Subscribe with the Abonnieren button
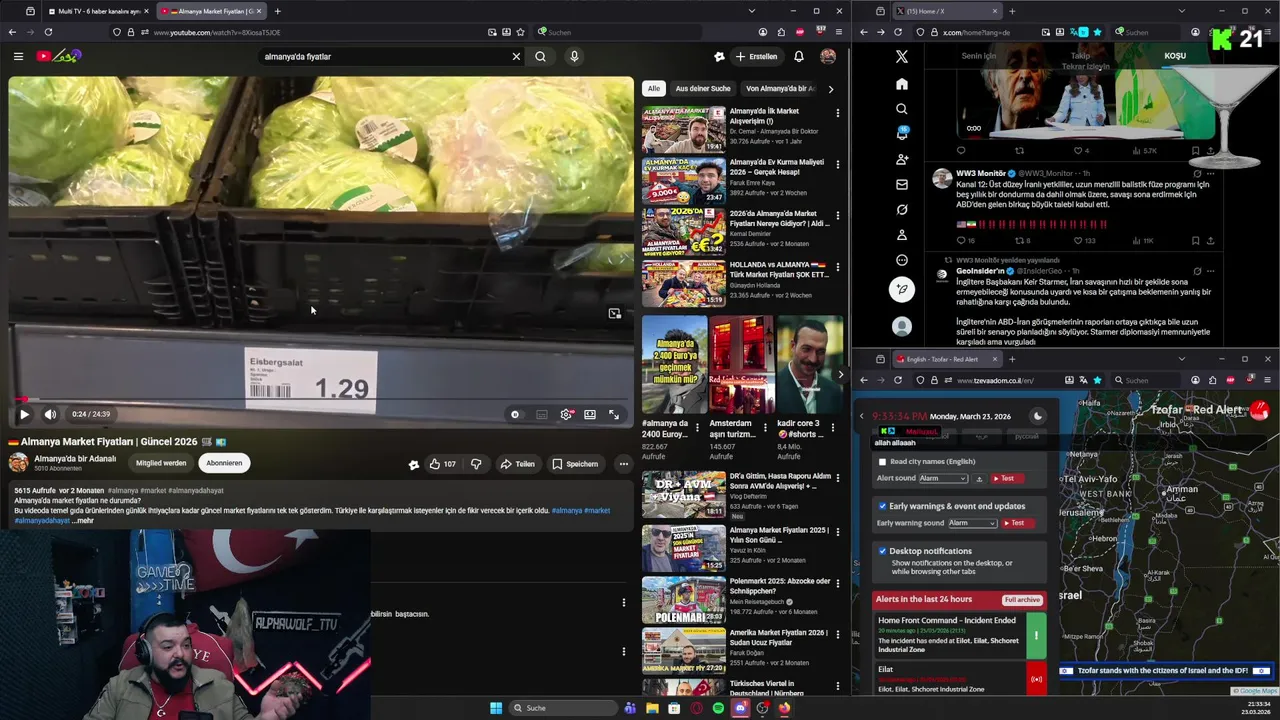 click(224, 463)
